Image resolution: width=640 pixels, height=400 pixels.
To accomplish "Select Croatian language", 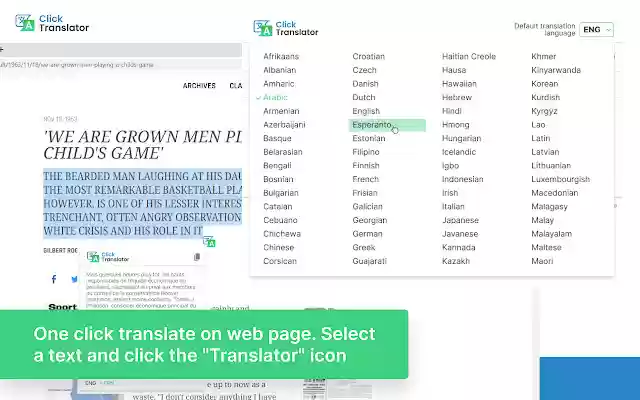I will click(369, 56).
